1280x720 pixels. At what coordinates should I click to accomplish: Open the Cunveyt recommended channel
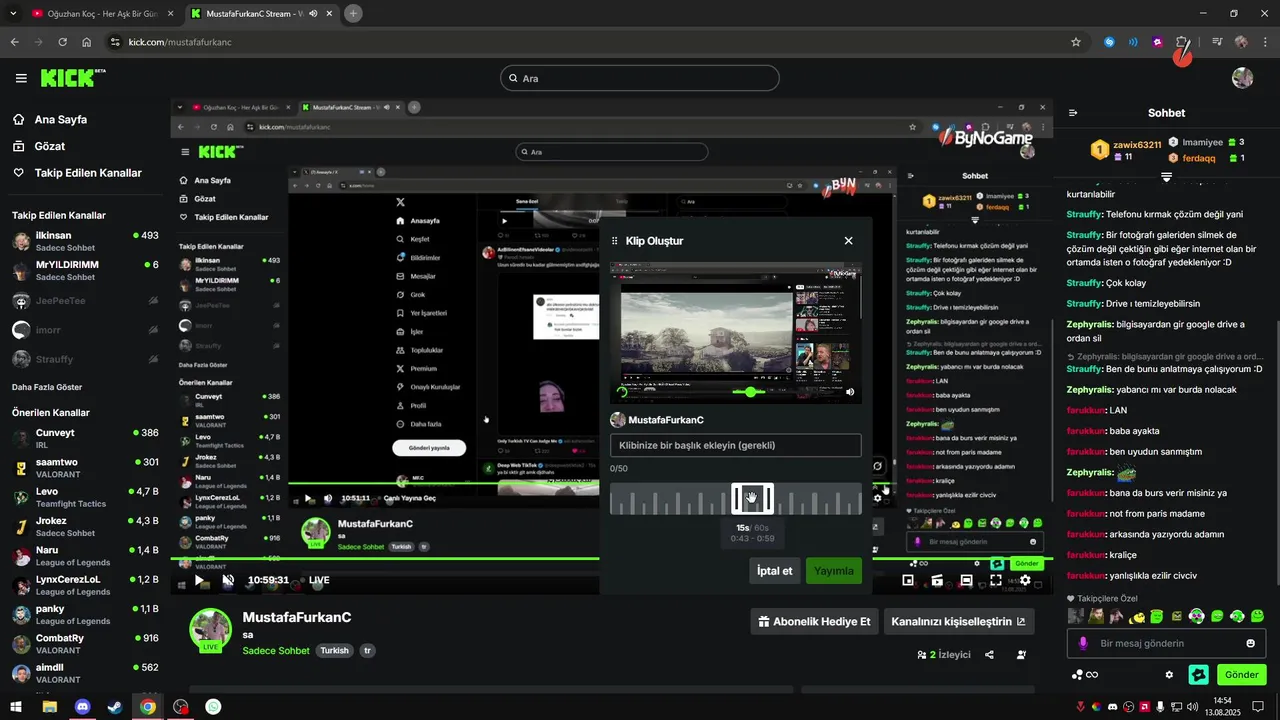[x=85, y=438]
